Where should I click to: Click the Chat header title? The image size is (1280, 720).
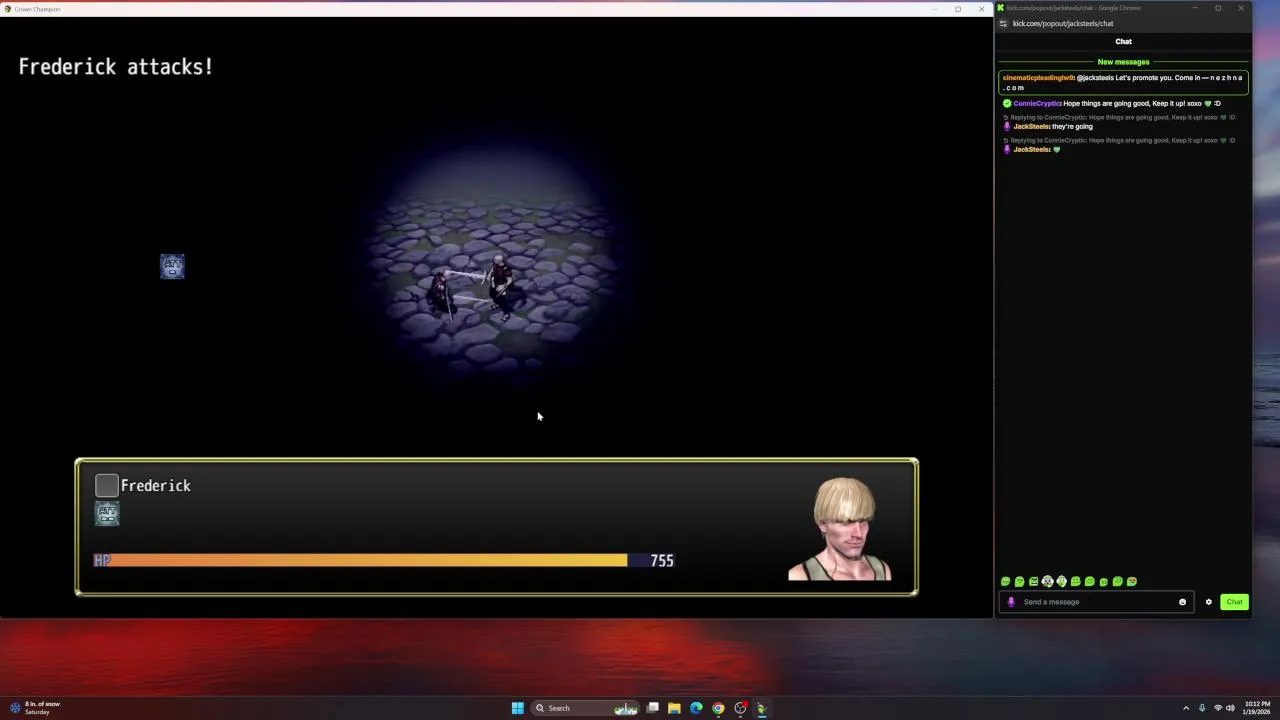coord(1123,42)
